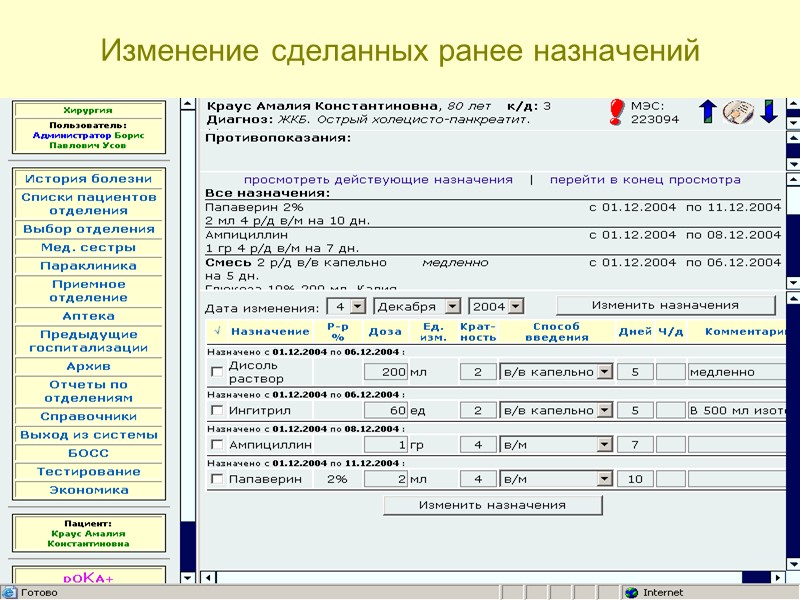The height and width of the screenshot is (600, 800).
Task: Click the Назначение column header
Action: tap(270, 332)
